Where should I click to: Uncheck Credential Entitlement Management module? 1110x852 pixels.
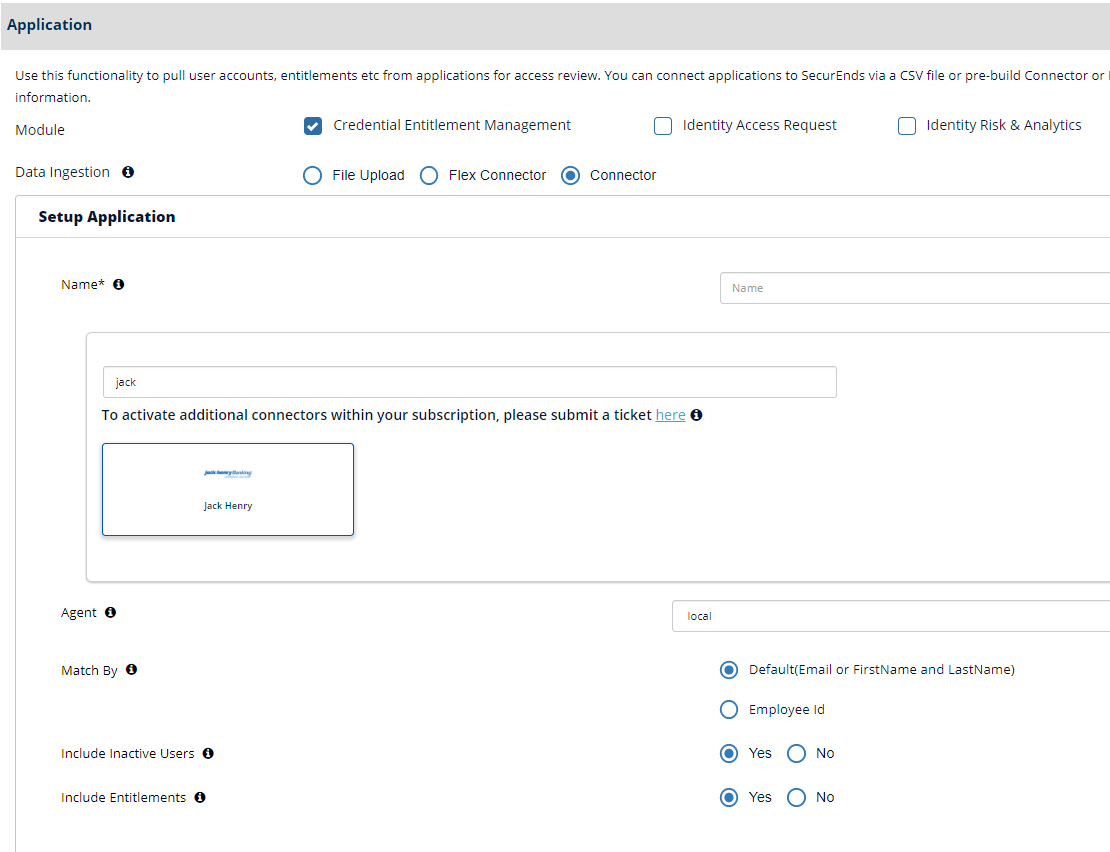pyautogui.click(x=313, y=126)
